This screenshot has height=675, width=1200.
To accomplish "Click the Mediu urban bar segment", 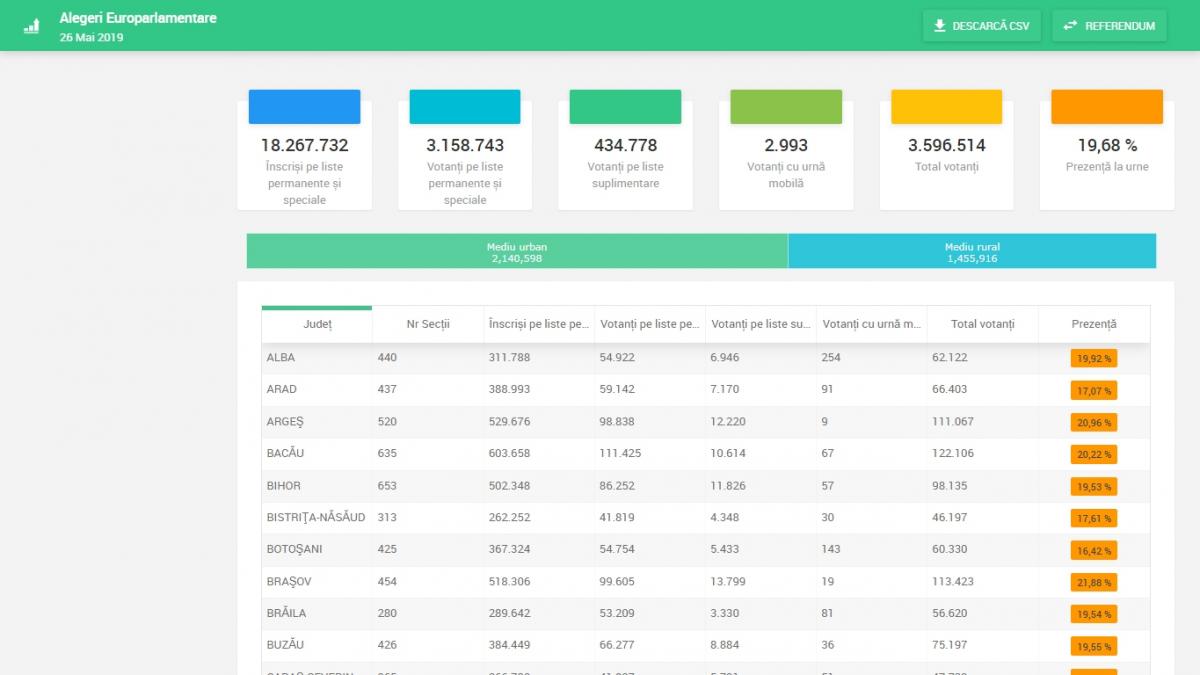I will 517,252.
